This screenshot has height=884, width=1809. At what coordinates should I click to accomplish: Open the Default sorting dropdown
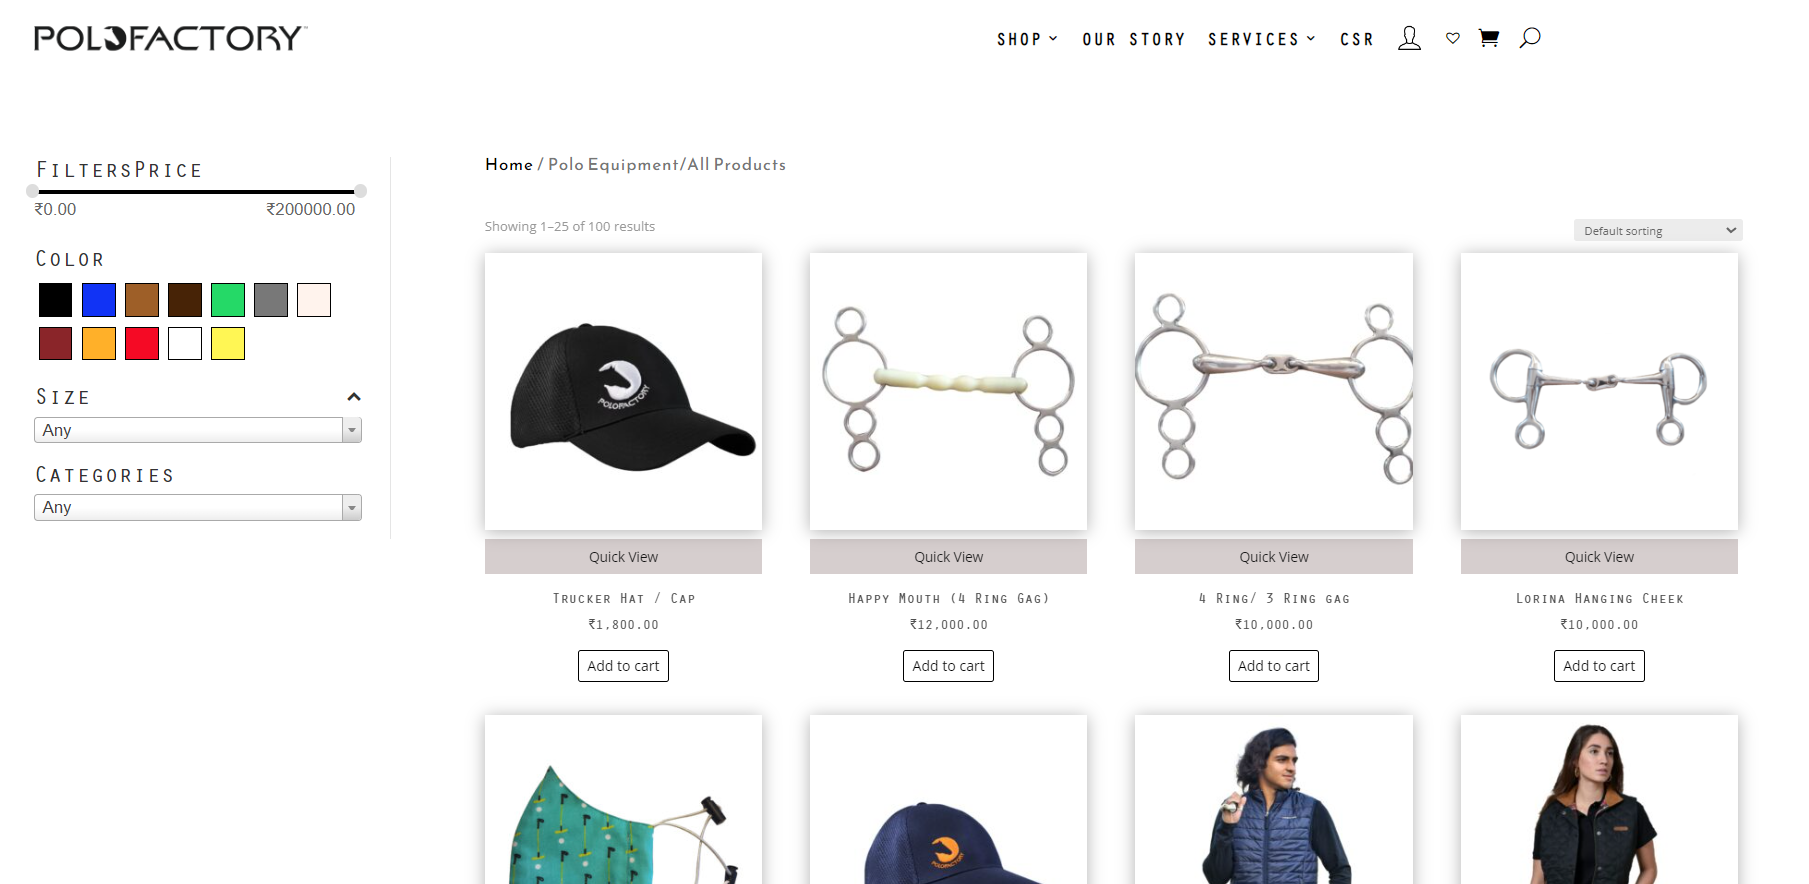[1658, 230]
